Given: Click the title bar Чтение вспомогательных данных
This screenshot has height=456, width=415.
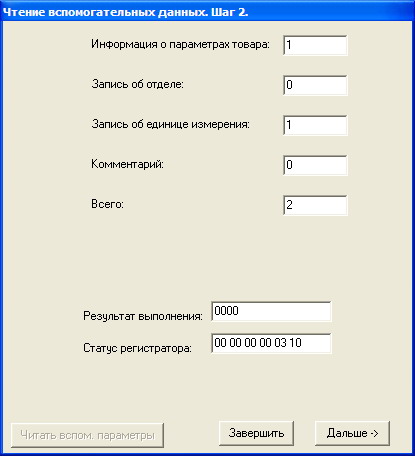Looking at the screenshot, I should tap(207, 11).
